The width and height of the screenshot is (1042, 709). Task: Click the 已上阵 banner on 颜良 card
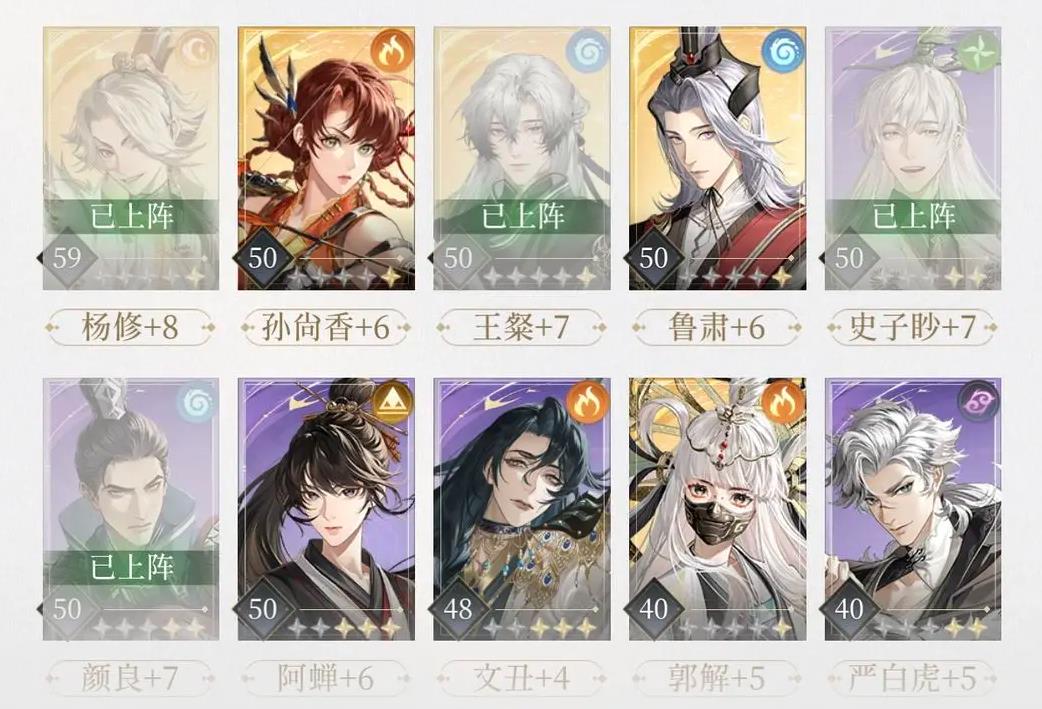click(130, 568)
